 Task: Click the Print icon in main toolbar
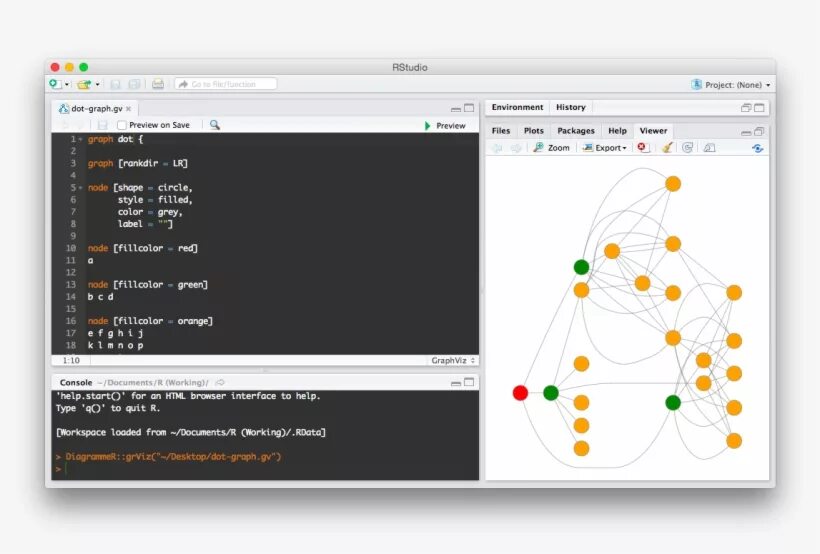pyautogui.click(x=157, y=84)
